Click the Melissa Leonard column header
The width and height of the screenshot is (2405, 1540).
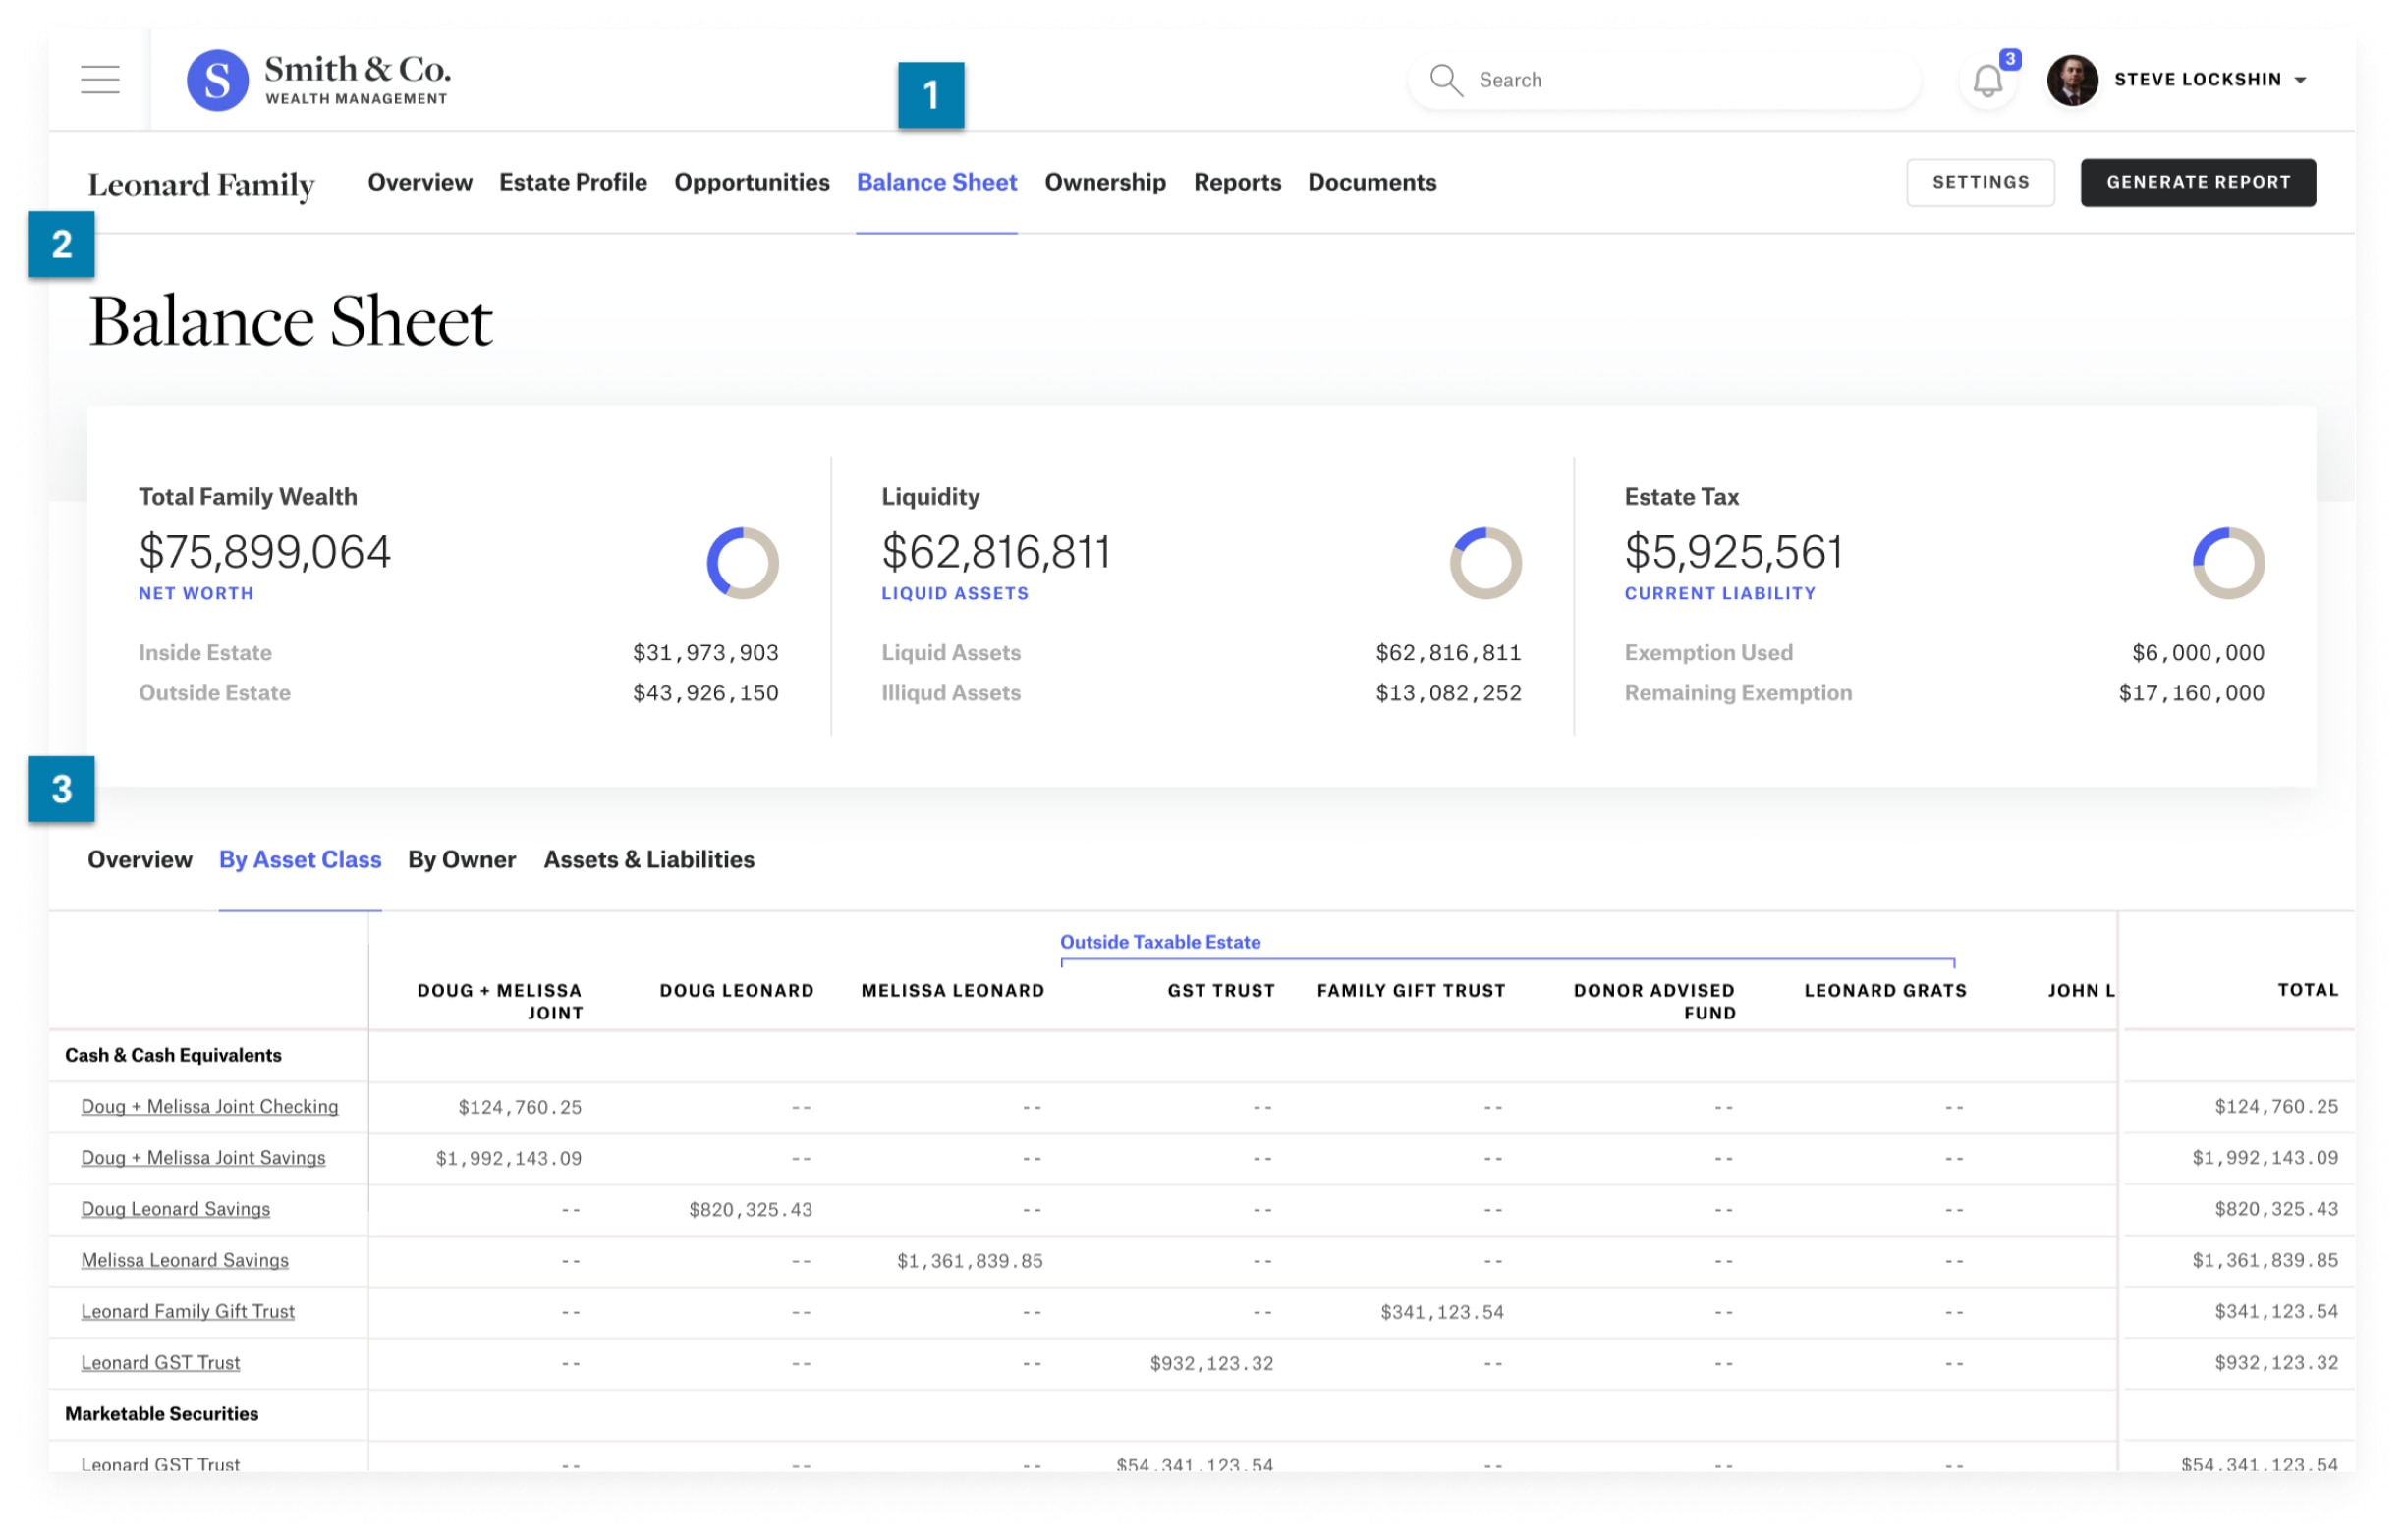(x=952, y=990)
